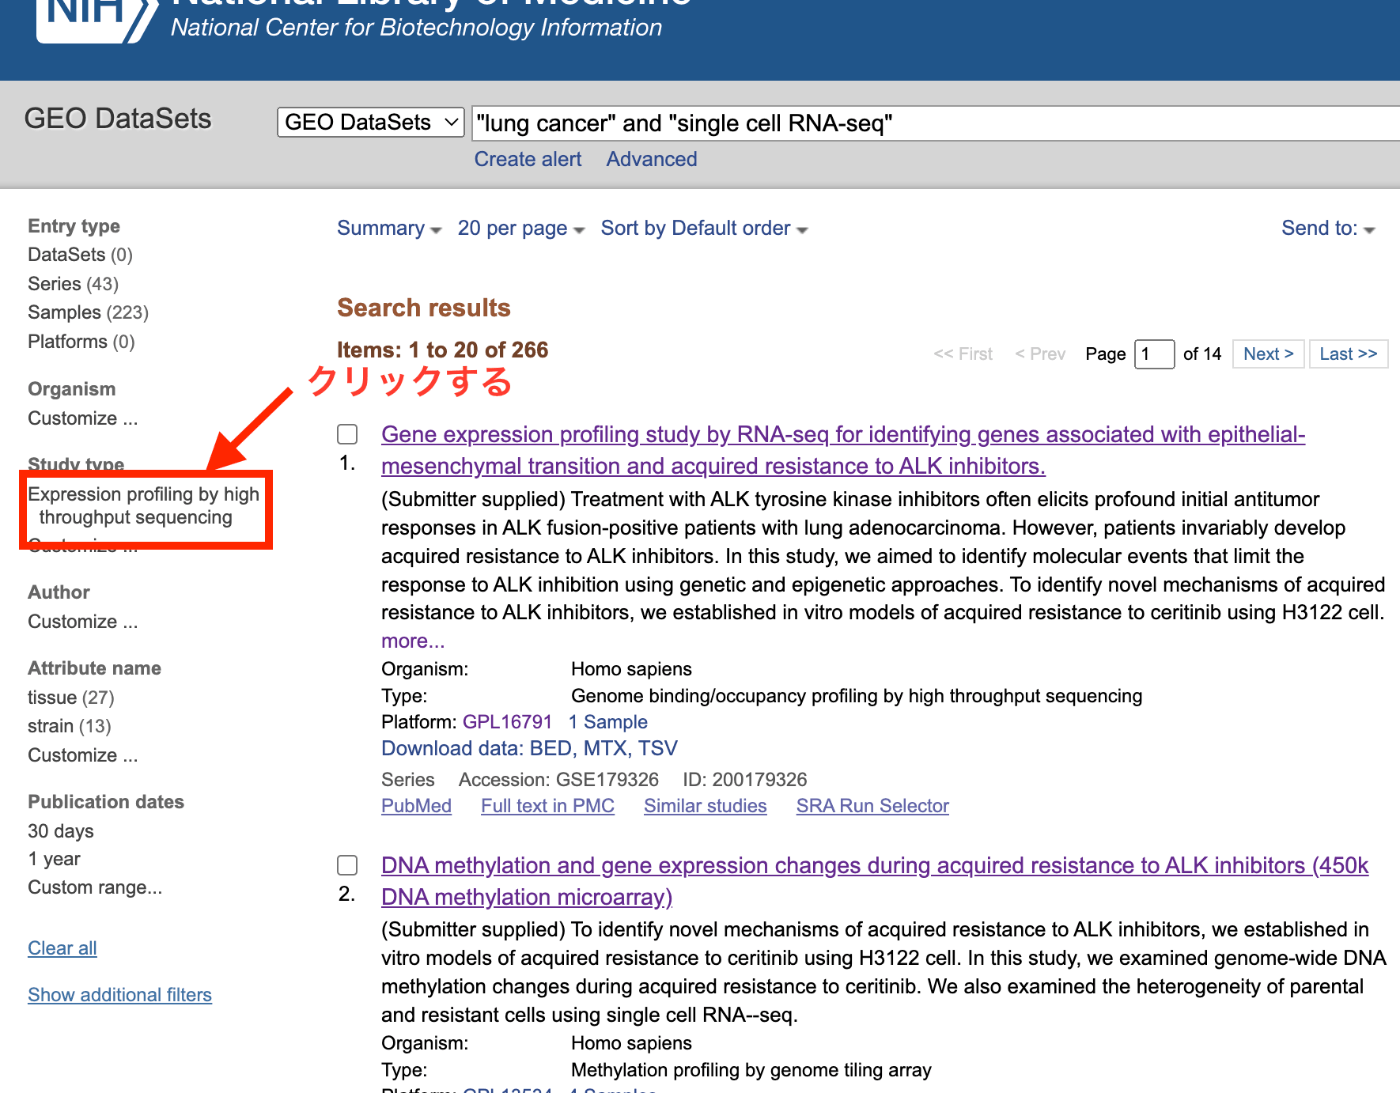Screen dimensions: 1400x1093
Task: Filter by tissue (27) attribute
Action: tap(71, 697)
